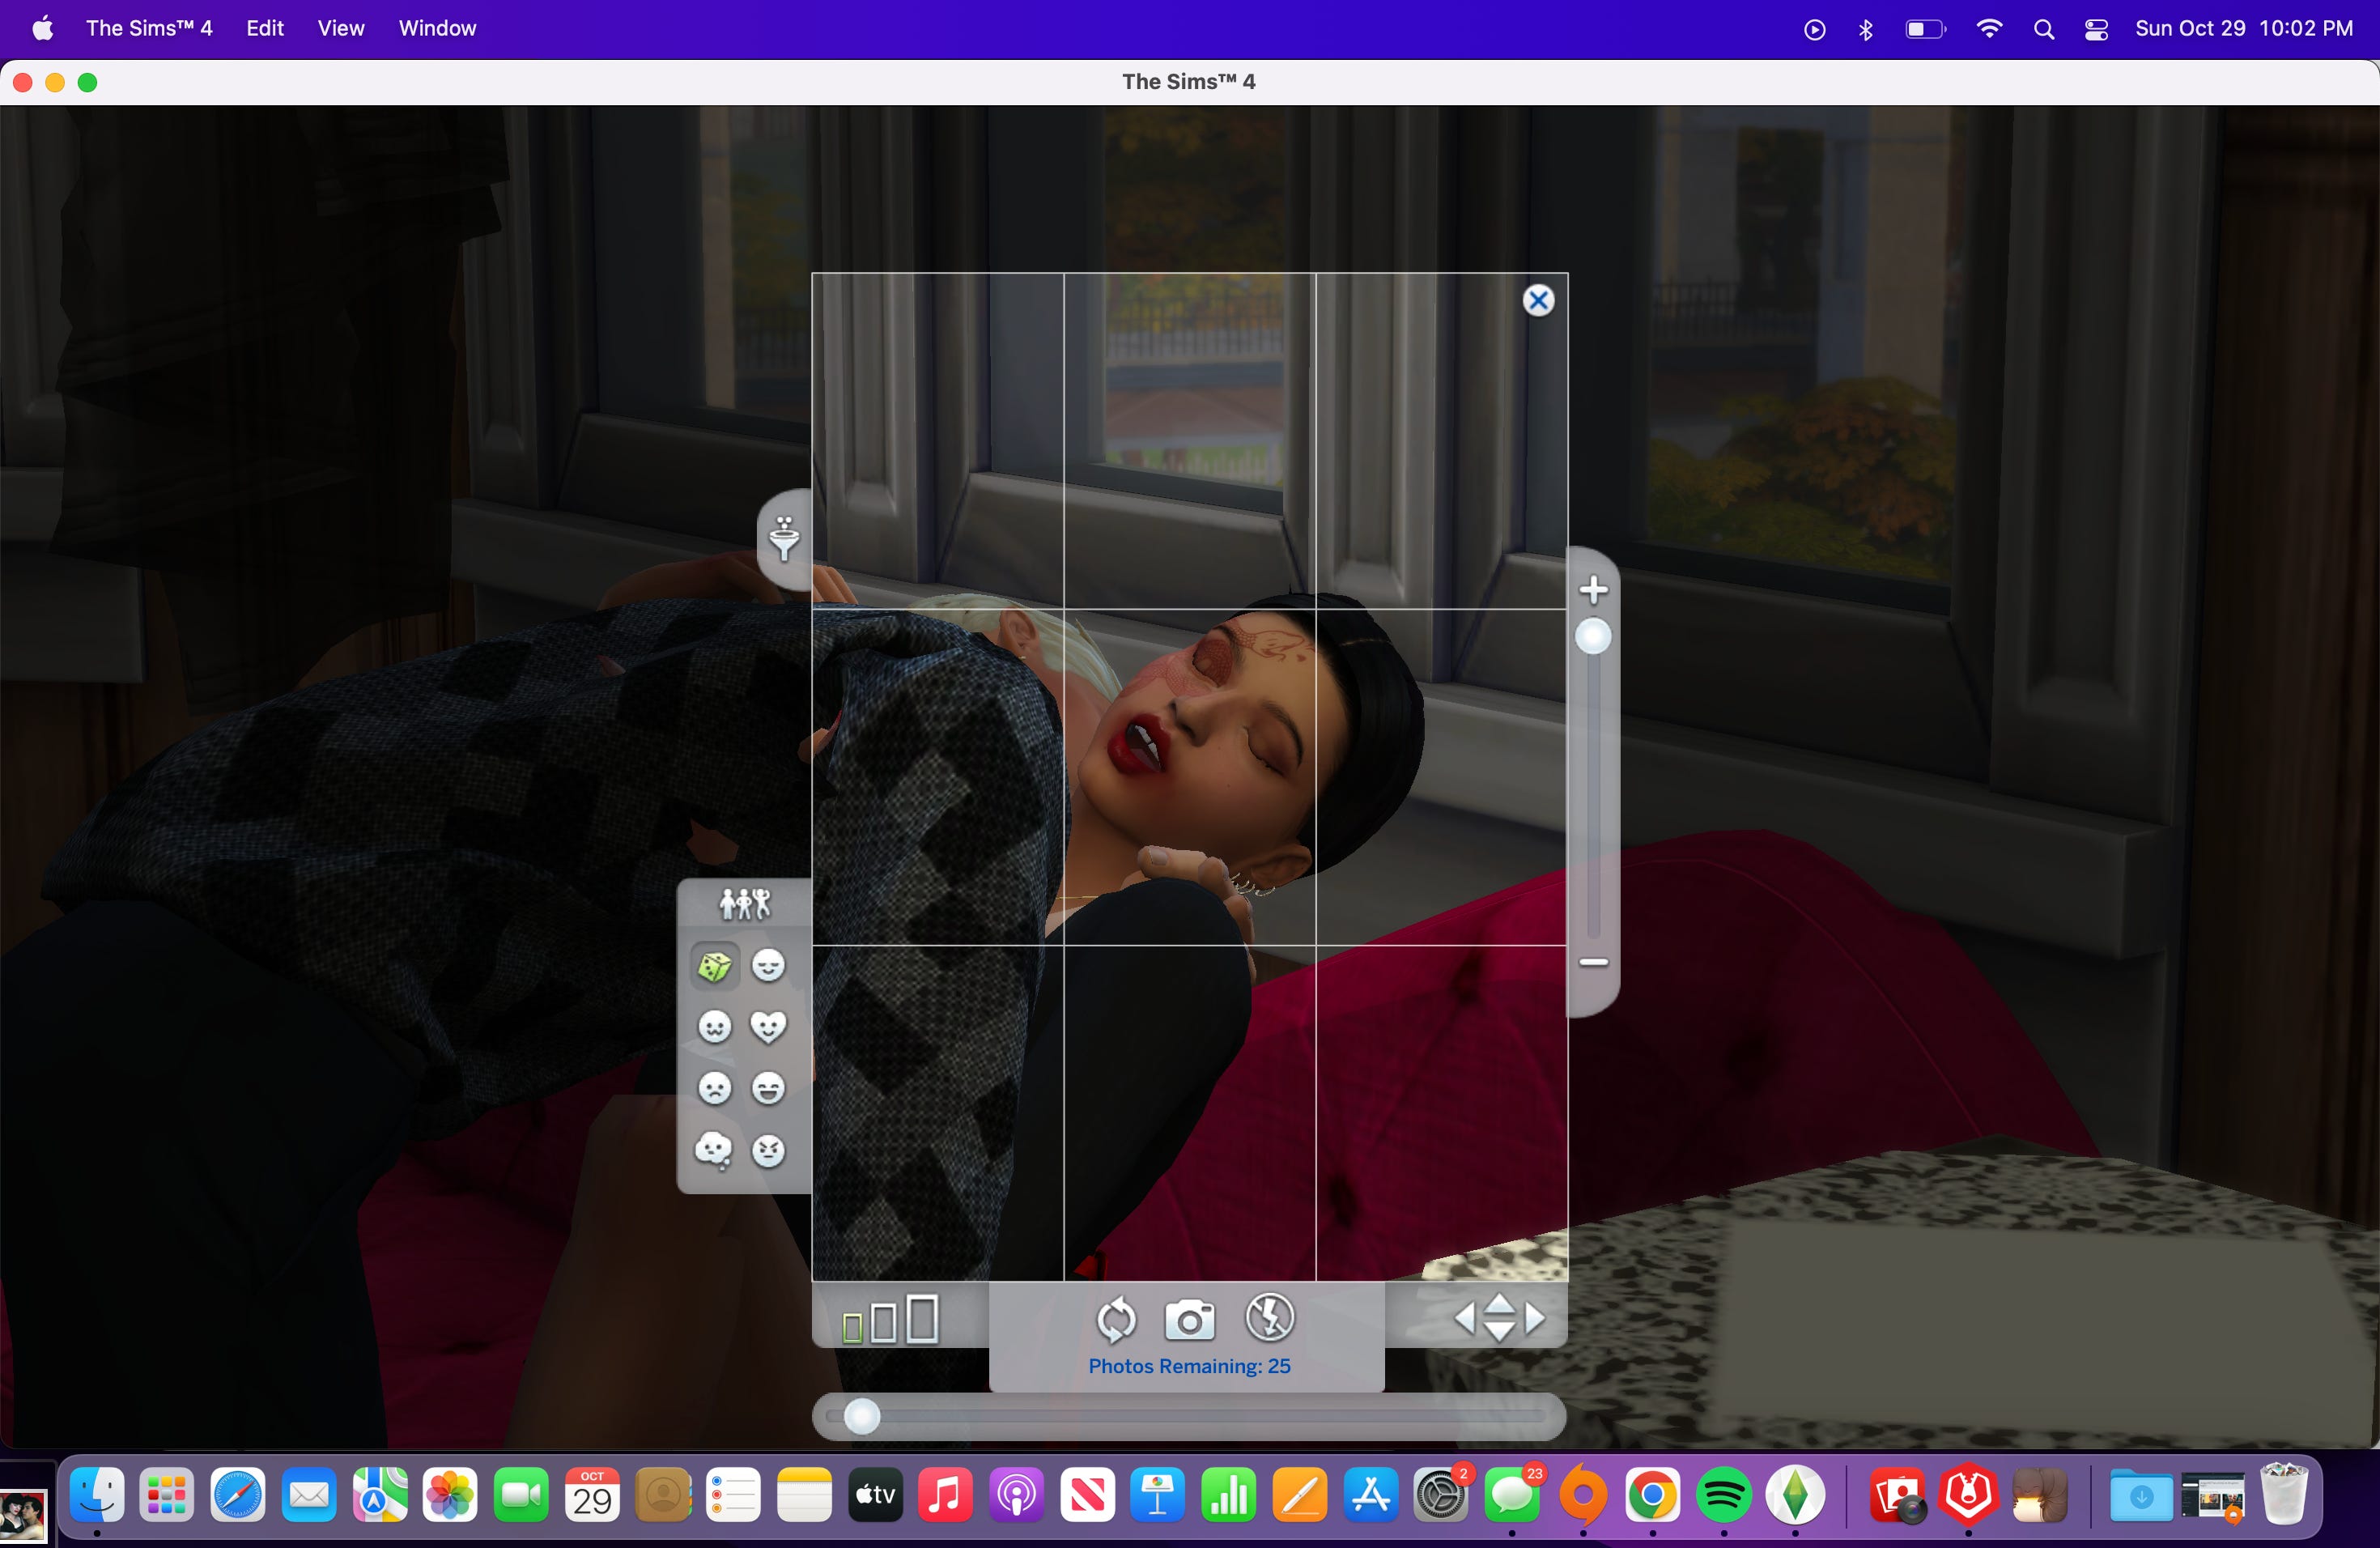Open Spotlight search in menu bar
Image resolution: width=2380 pixels, height=1548 pixels.
2044,29
